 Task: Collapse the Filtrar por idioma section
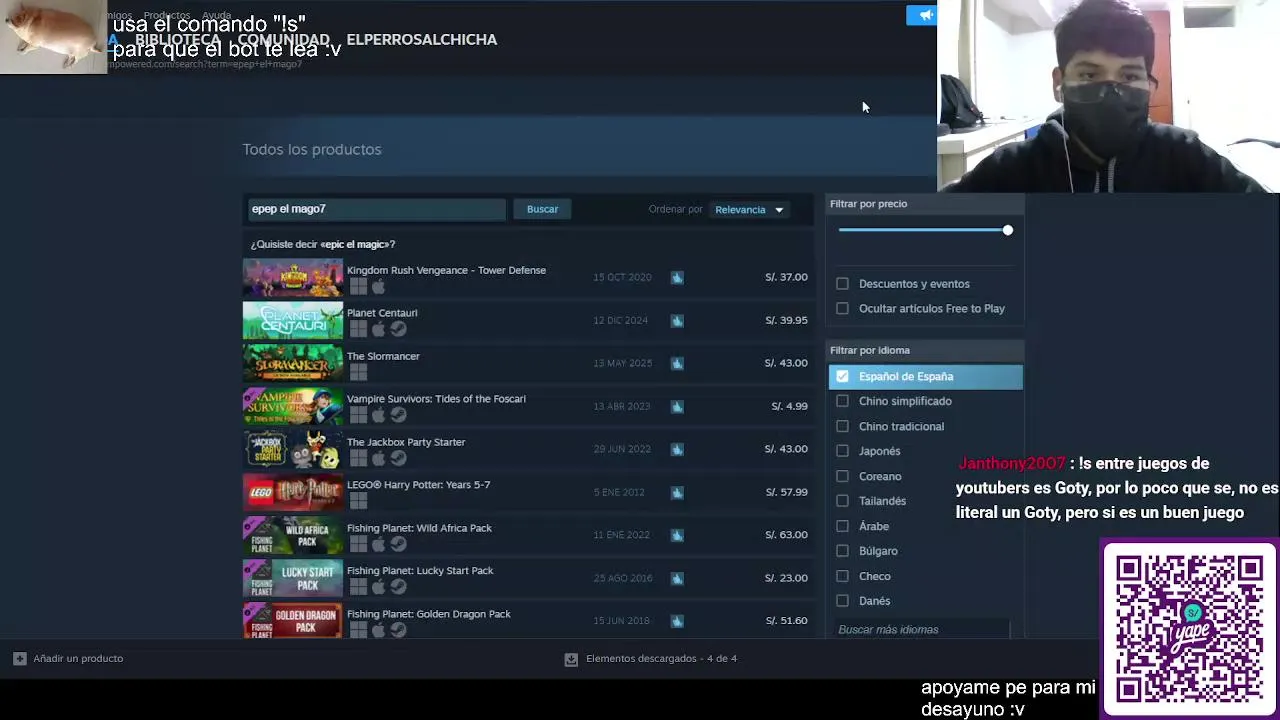pyautogui.click(x=925, y=350)
